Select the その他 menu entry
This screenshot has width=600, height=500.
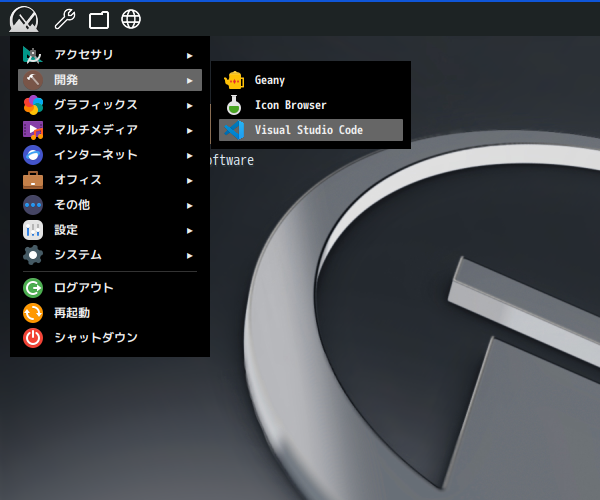[73, 205]
